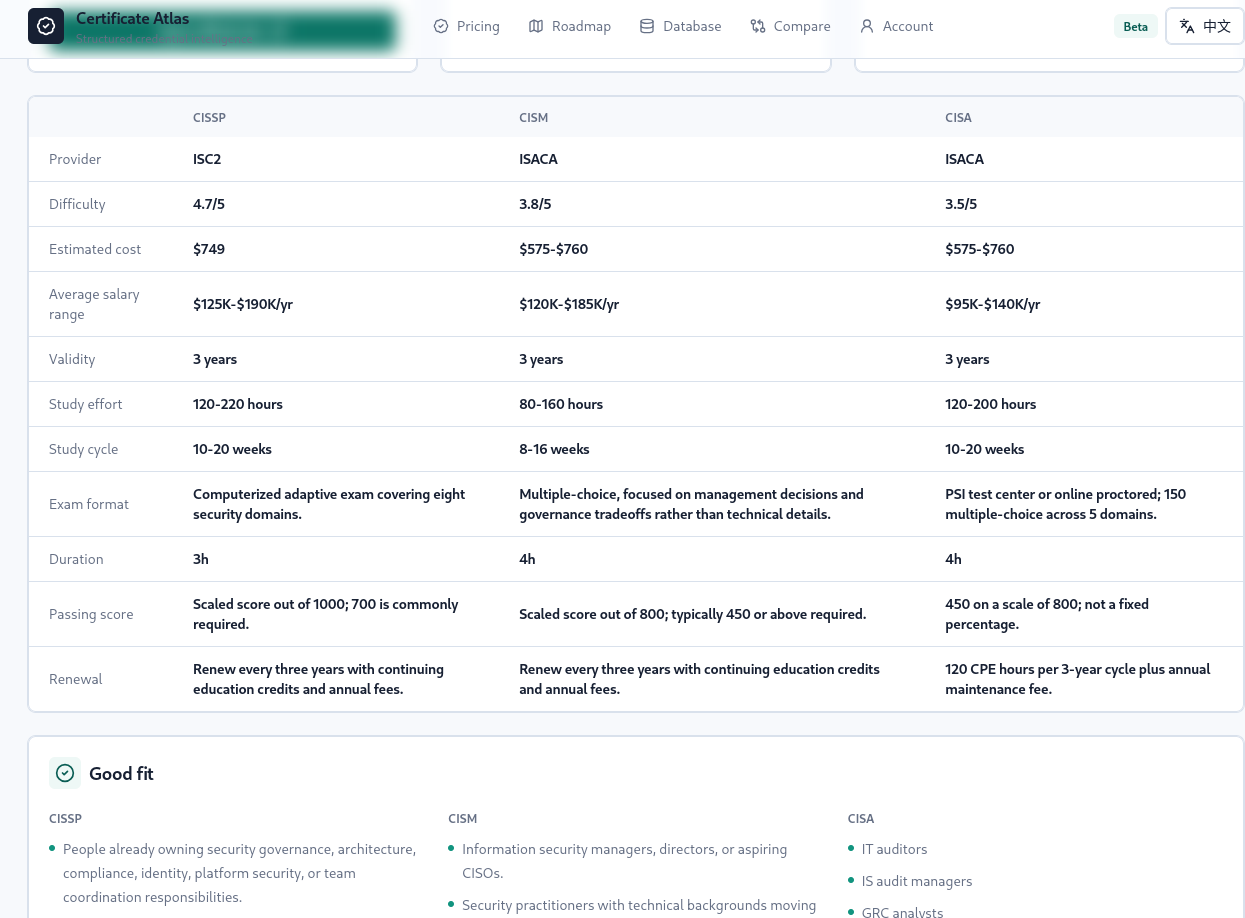
Task: Click the Compare arrows icon
Action: coord(758,26)
